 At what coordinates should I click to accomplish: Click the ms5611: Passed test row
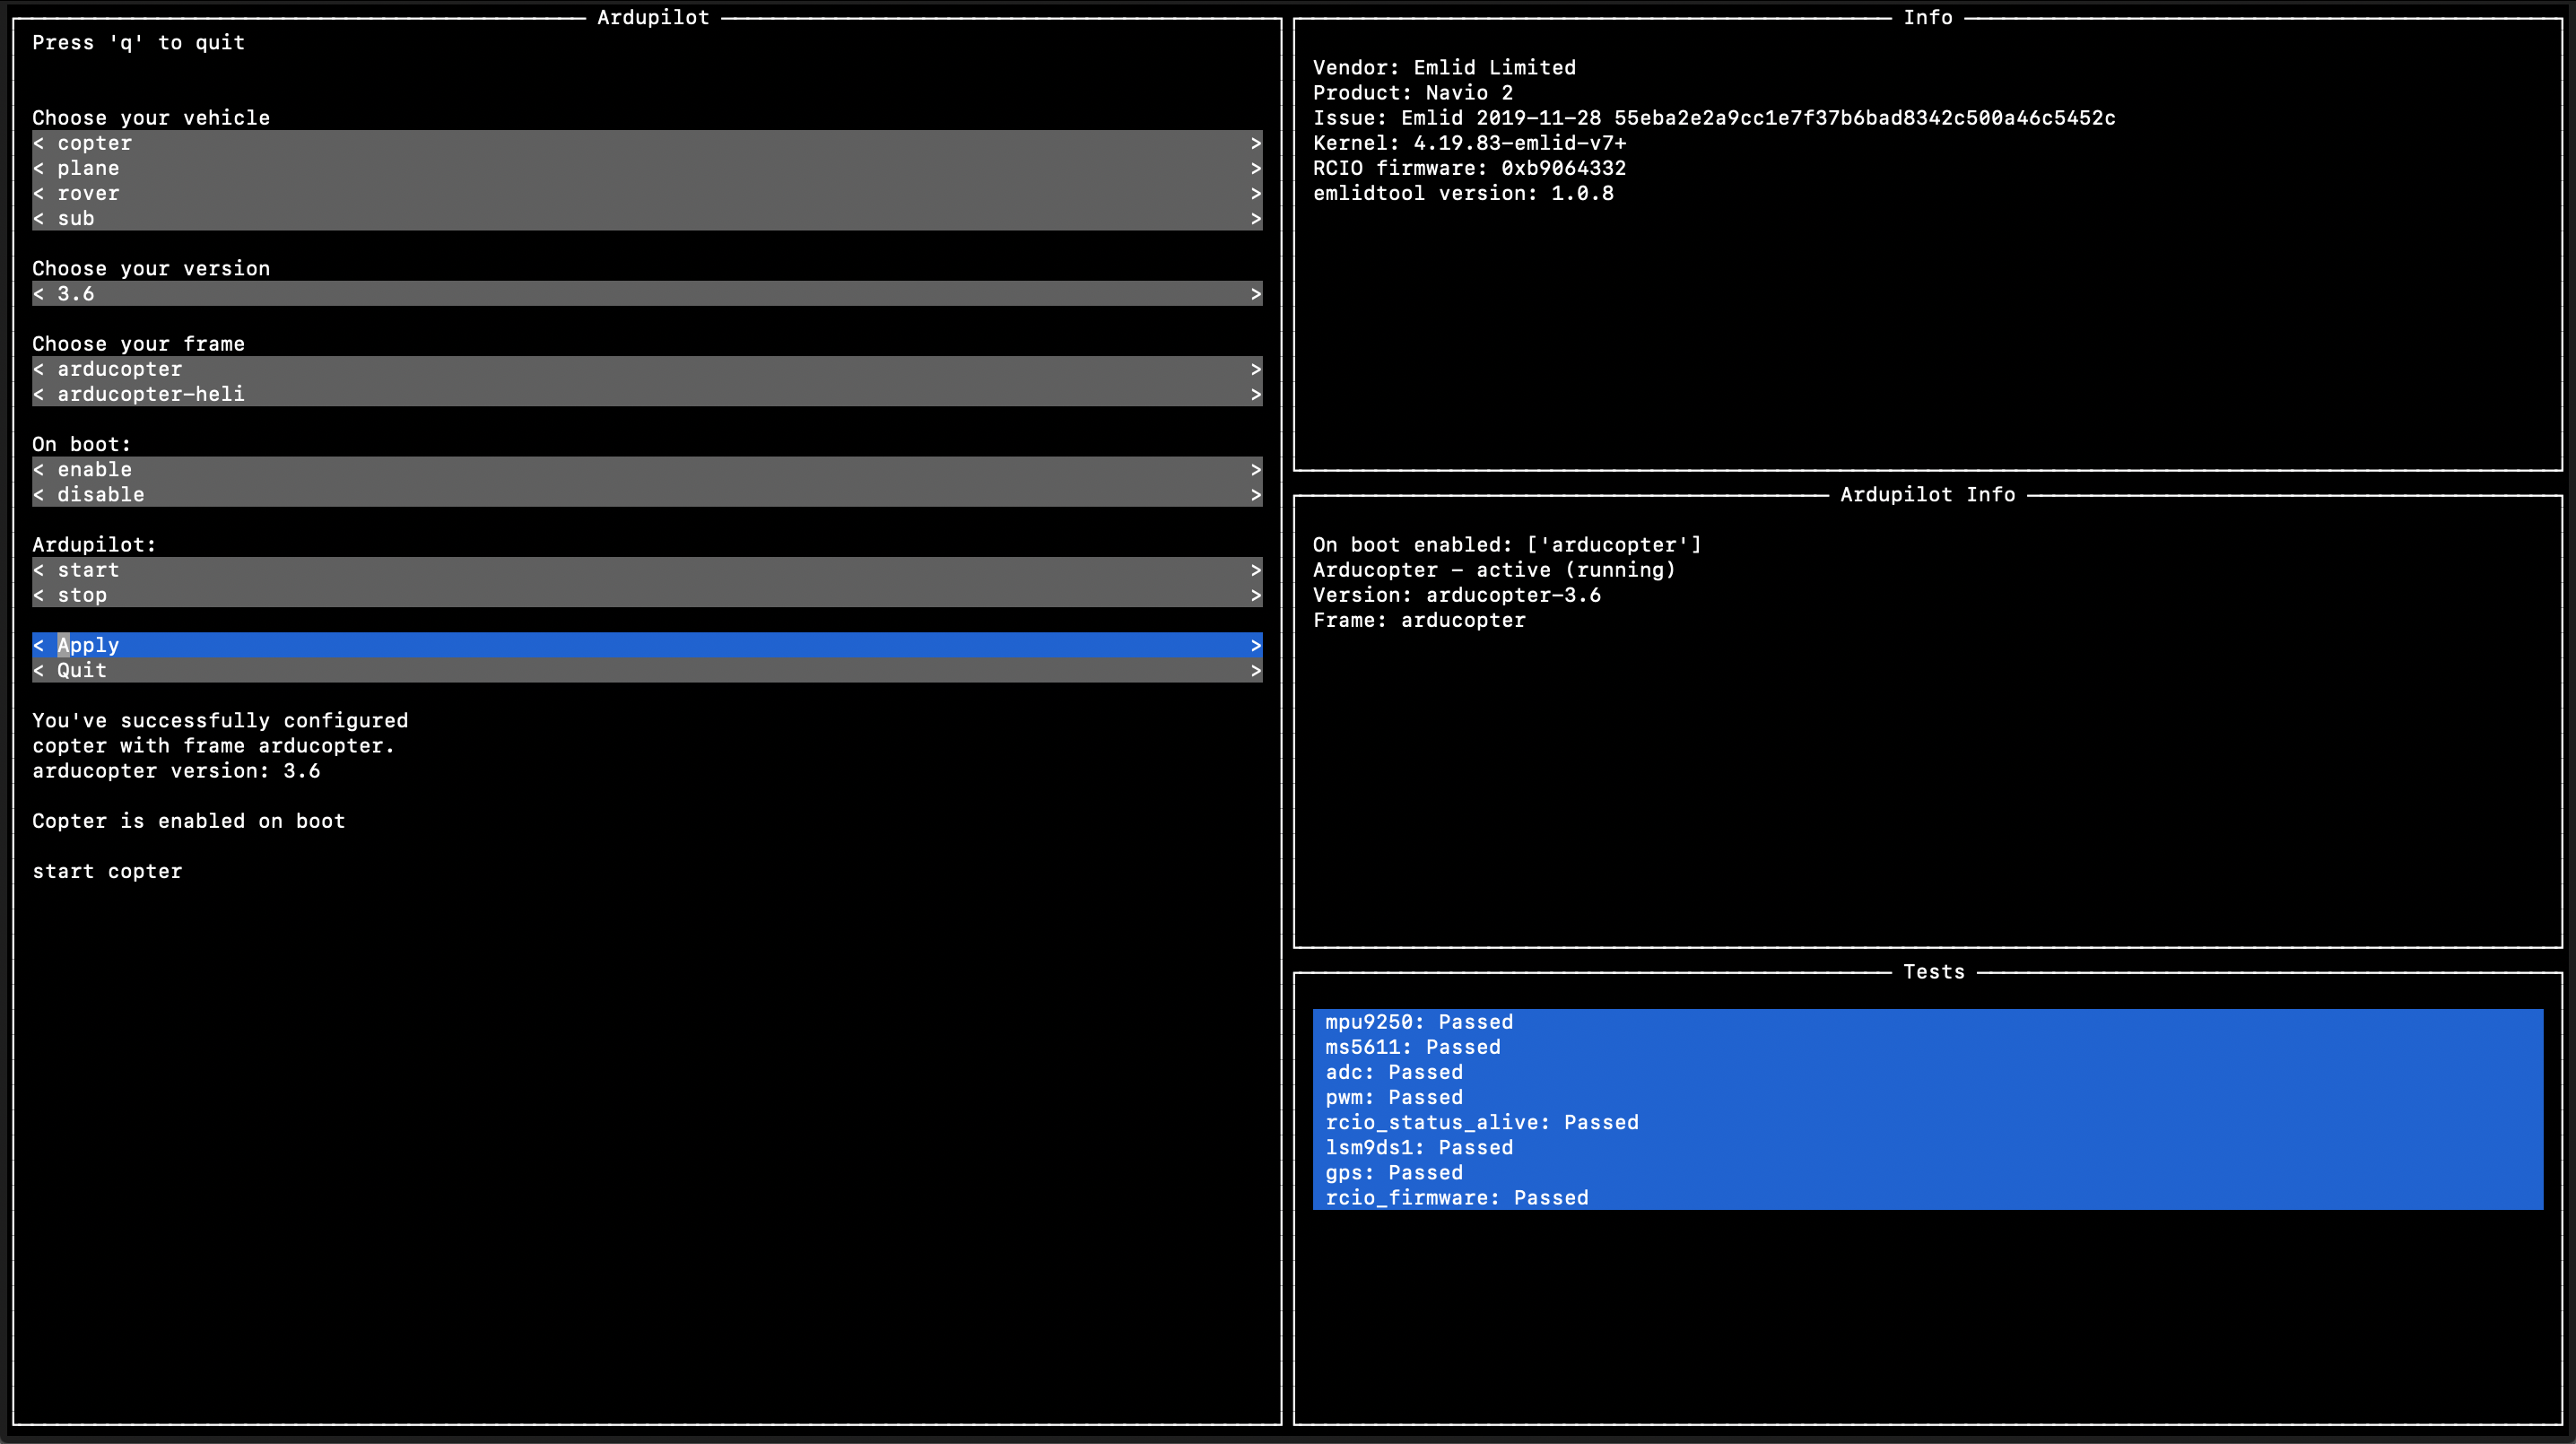[1927, 1047]
